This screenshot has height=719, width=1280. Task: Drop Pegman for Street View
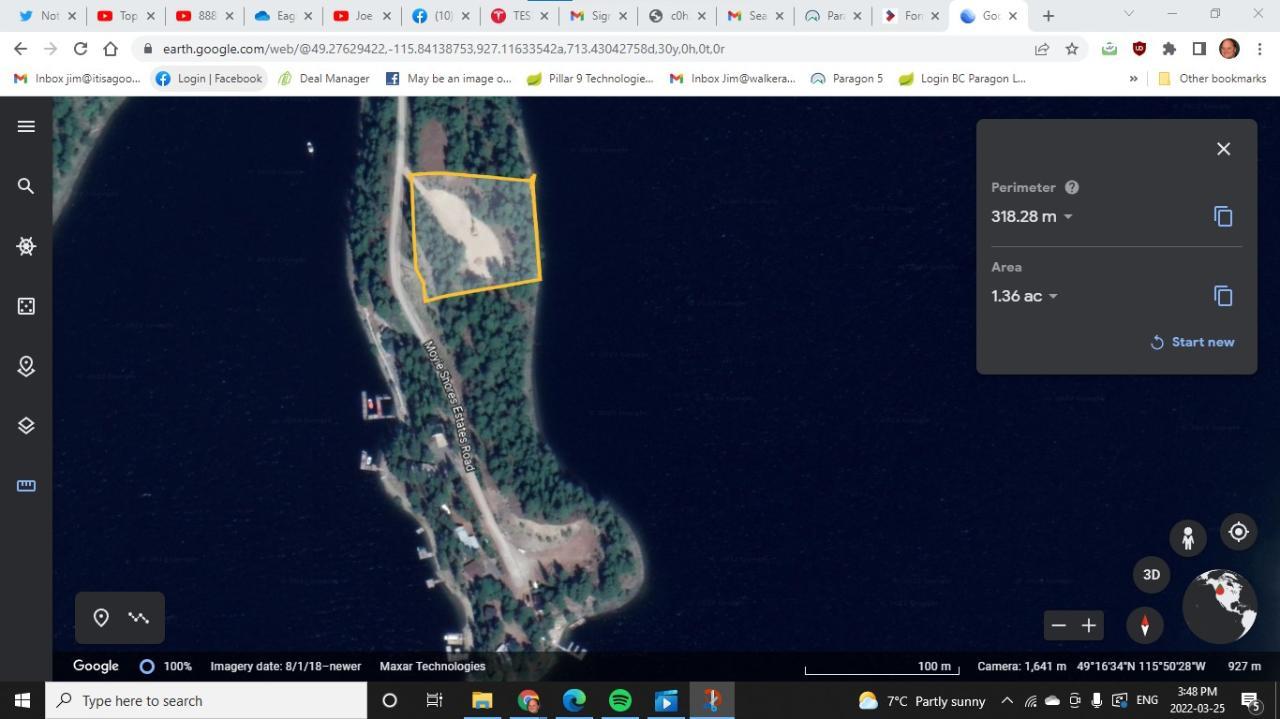(x=1188, y=538)
